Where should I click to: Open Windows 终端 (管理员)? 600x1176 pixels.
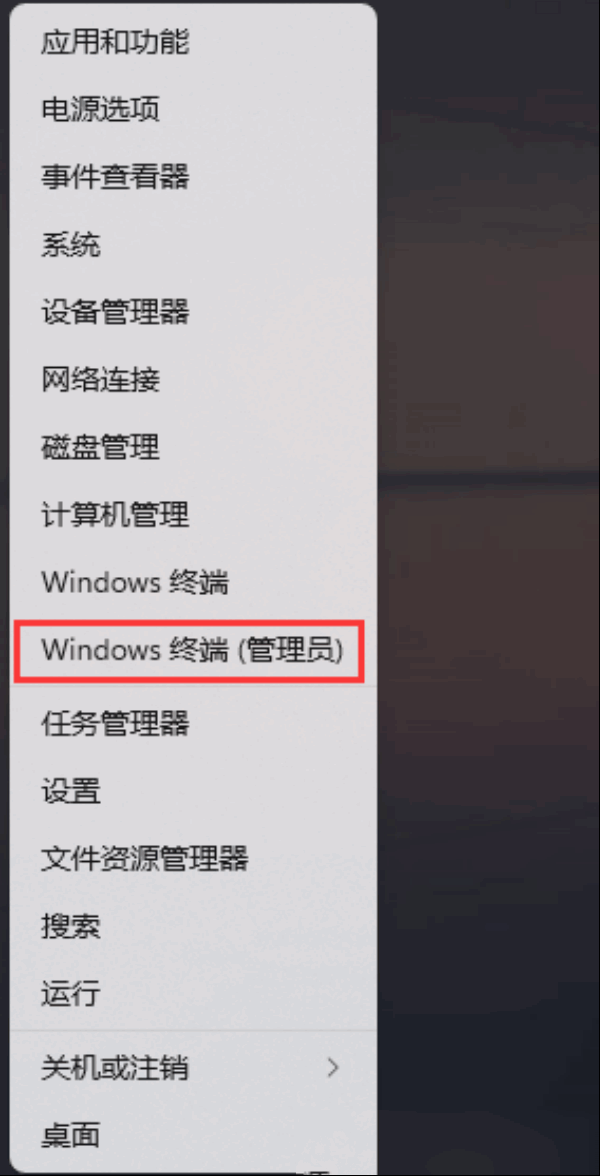tap(190, 650)
